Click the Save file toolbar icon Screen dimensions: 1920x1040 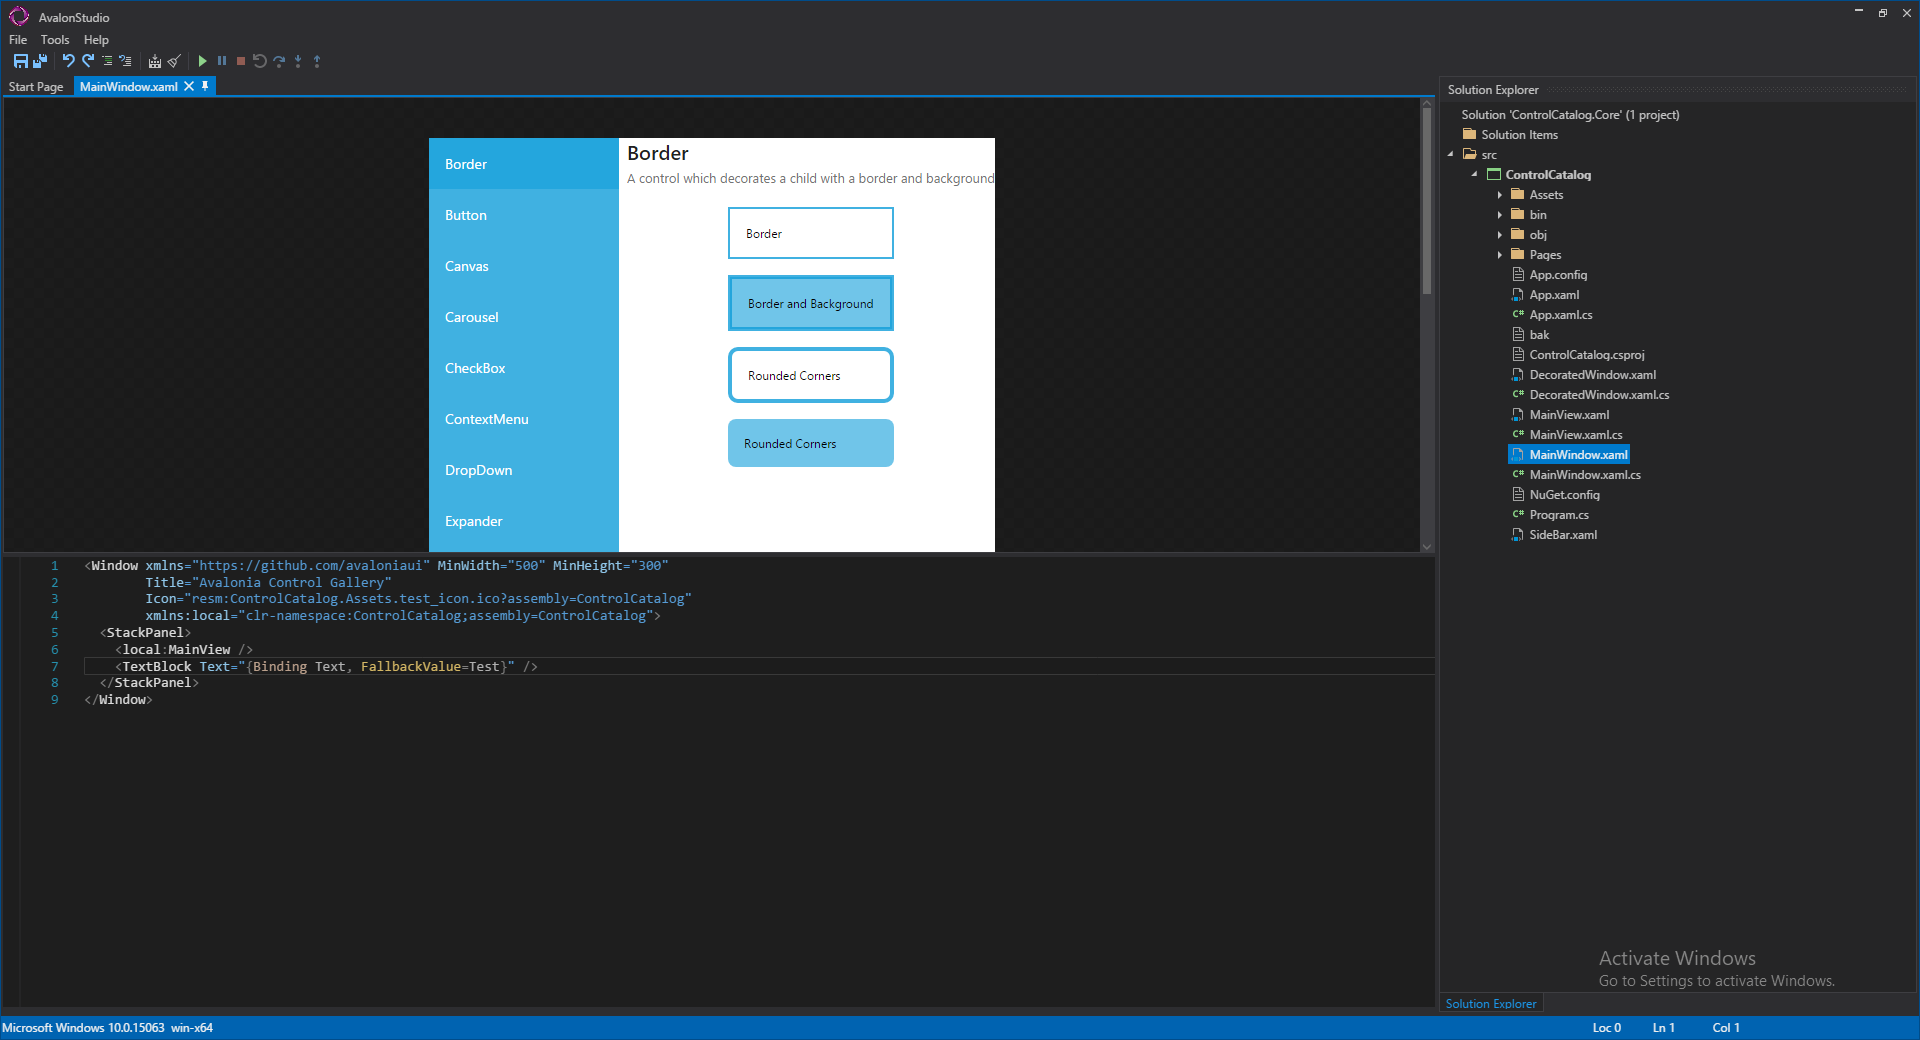[x=20, y=61]
